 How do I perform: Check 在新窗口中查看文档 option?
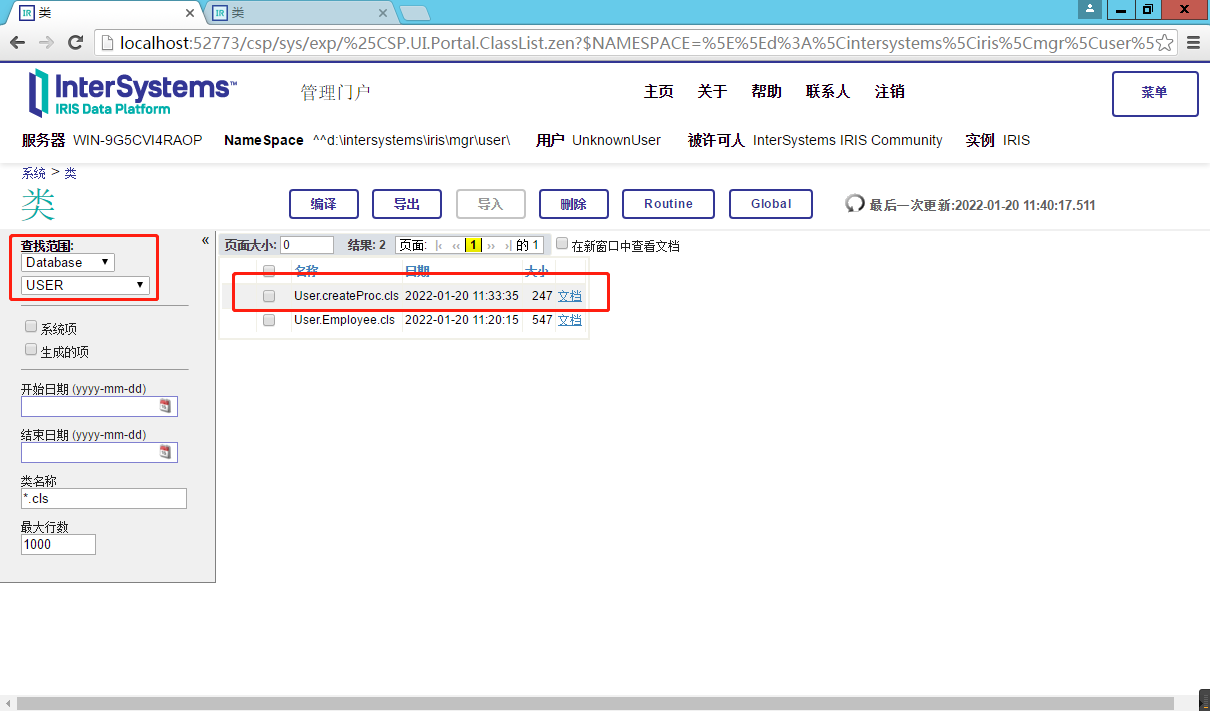[562, 244]
